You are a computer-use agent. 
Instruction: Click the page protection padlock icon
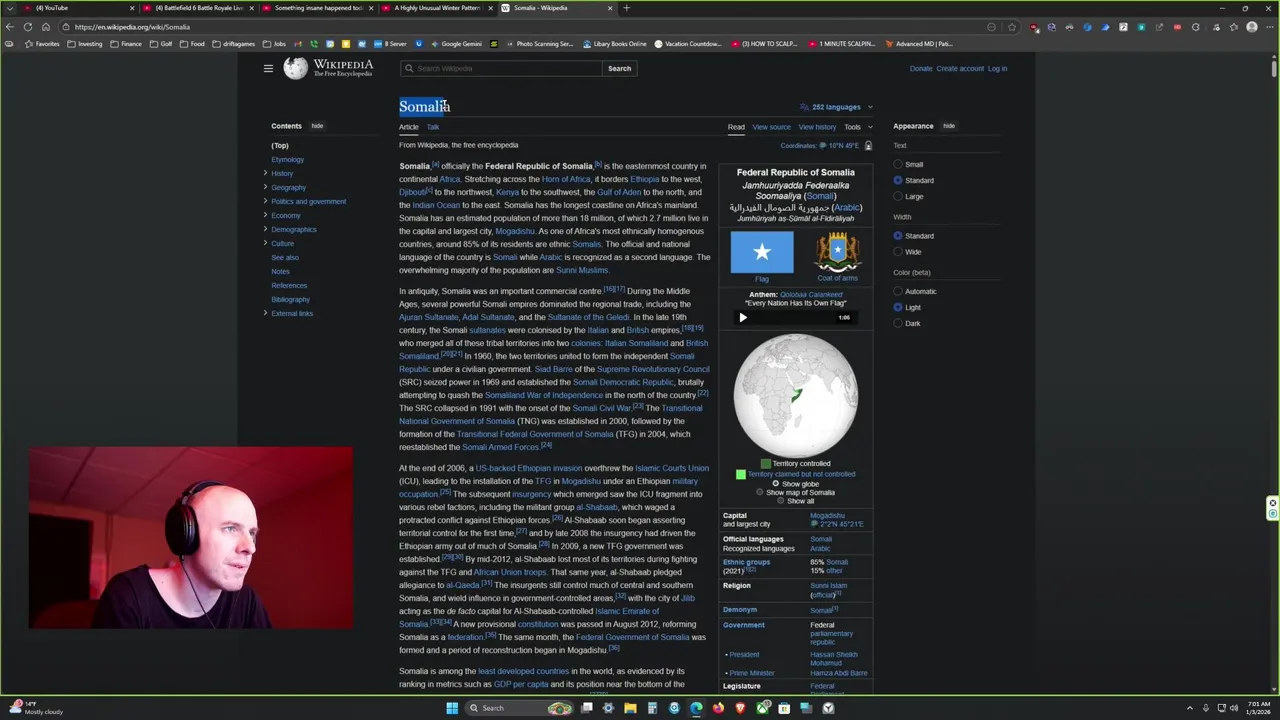click(868, 146)
